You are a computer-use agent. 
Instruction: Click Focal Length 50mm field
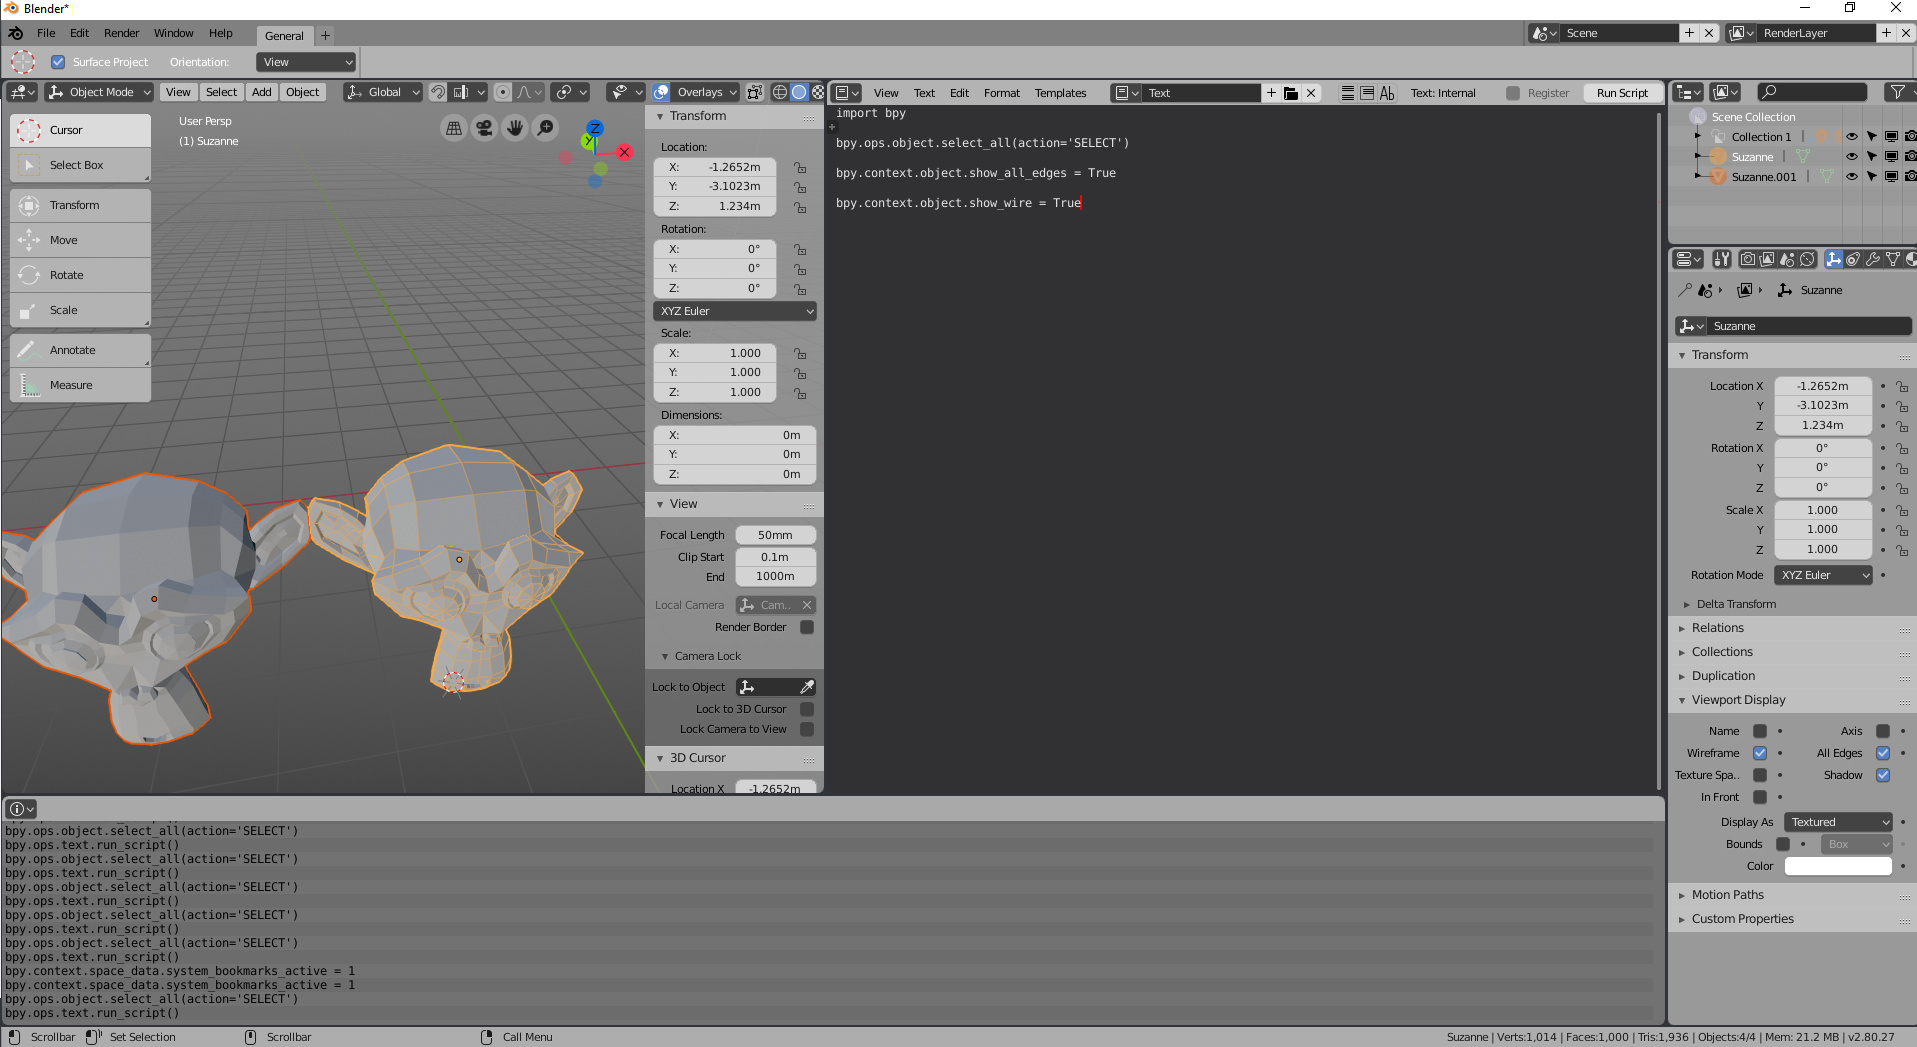click(775, 535)
